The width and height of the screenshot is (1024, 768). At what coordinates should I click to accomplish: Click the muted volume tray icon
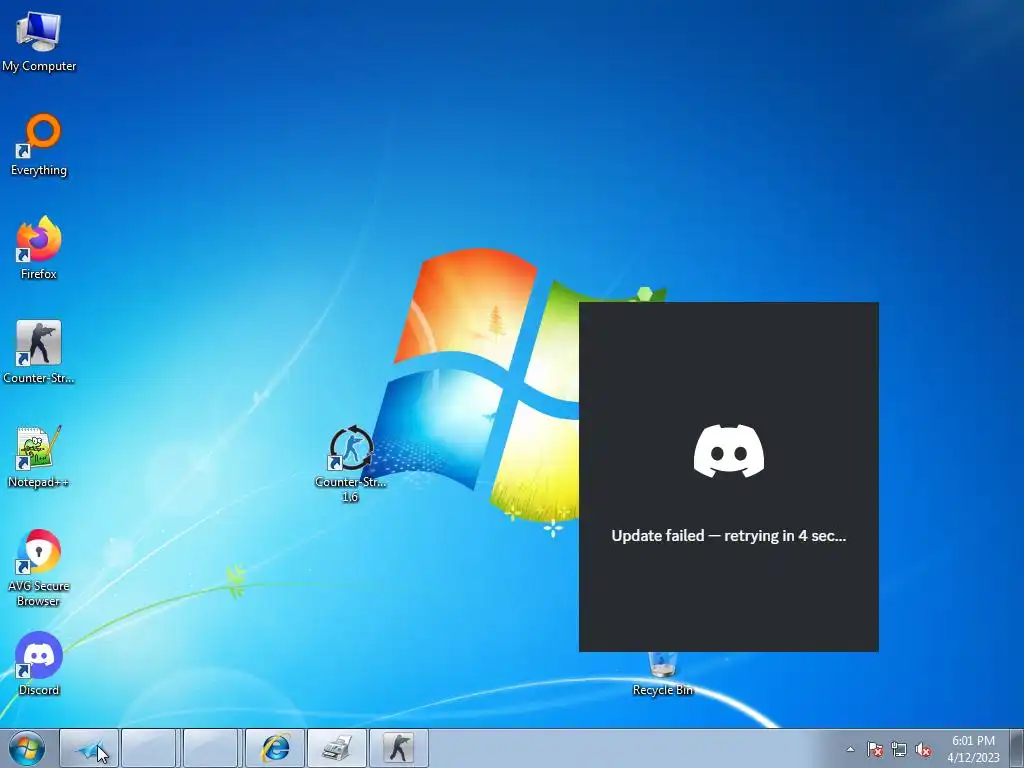[923, 749]
